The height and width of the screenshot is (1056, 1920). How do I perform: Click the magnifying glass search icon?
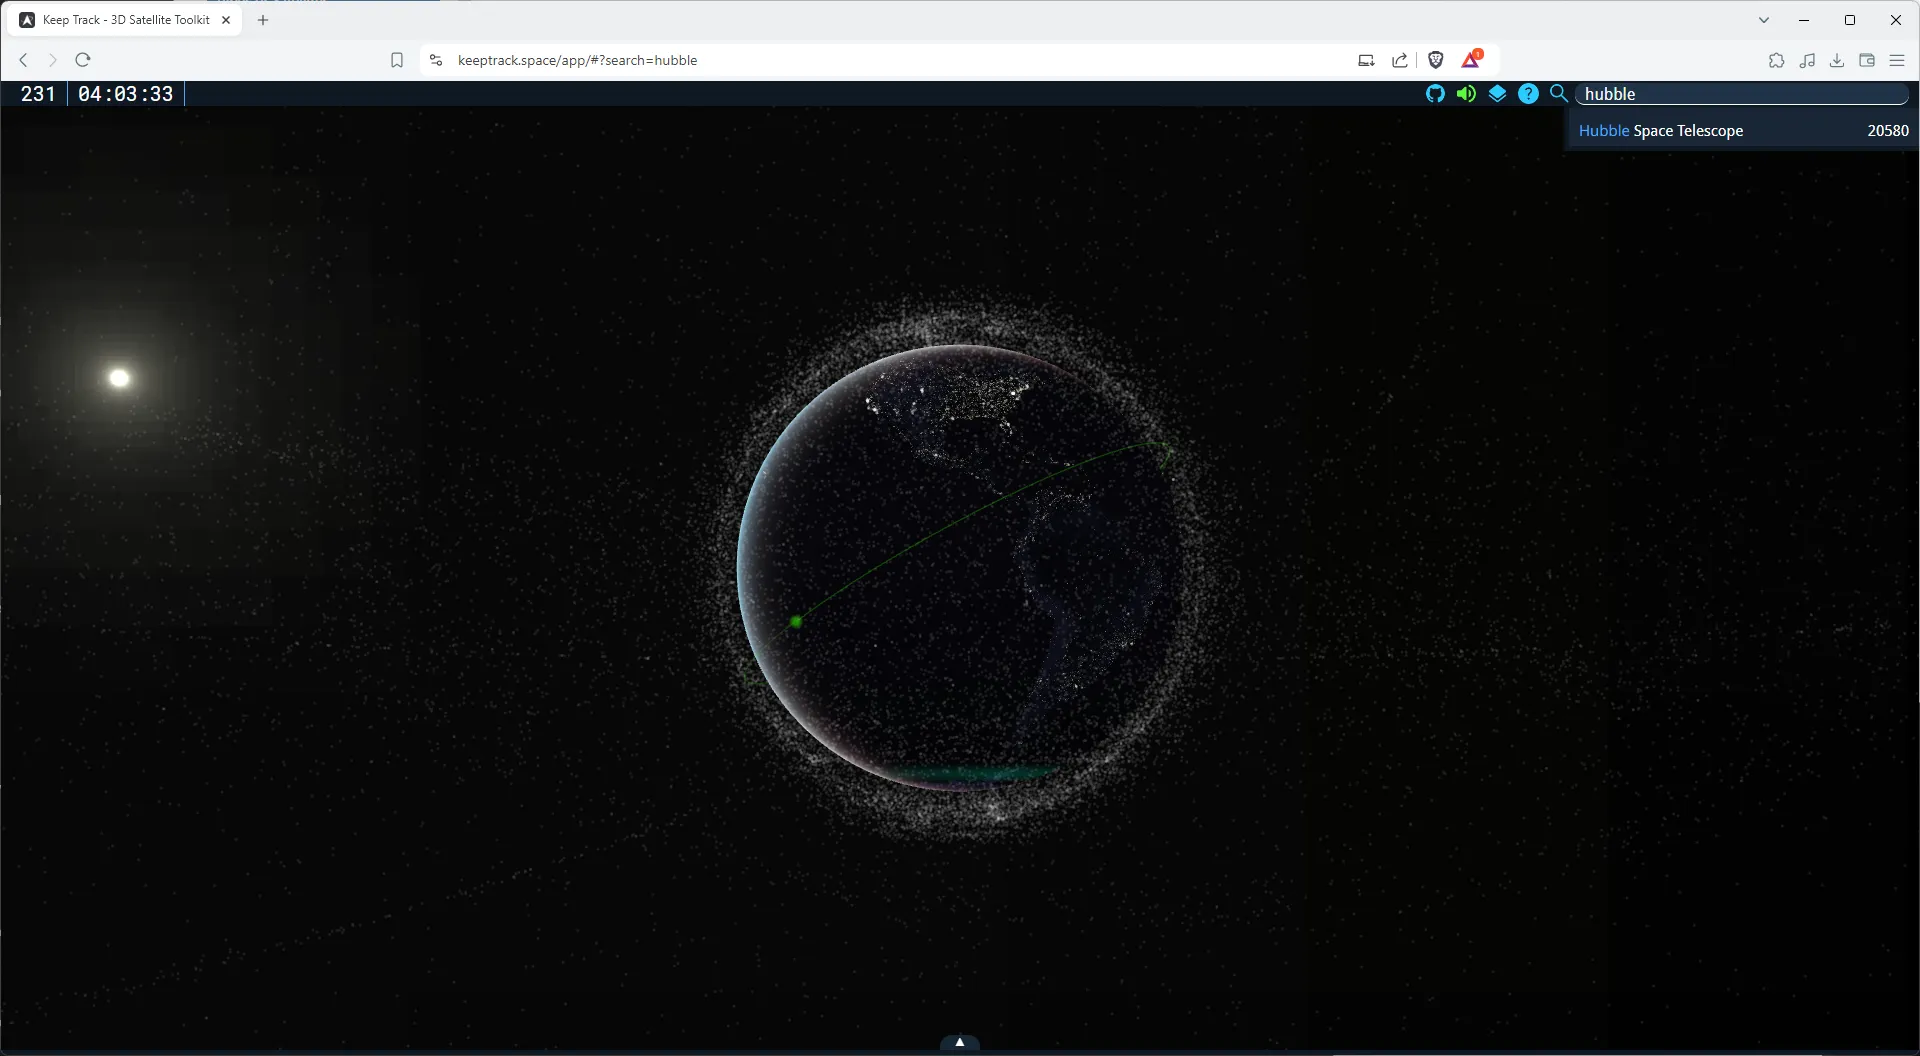(1558, 94)
